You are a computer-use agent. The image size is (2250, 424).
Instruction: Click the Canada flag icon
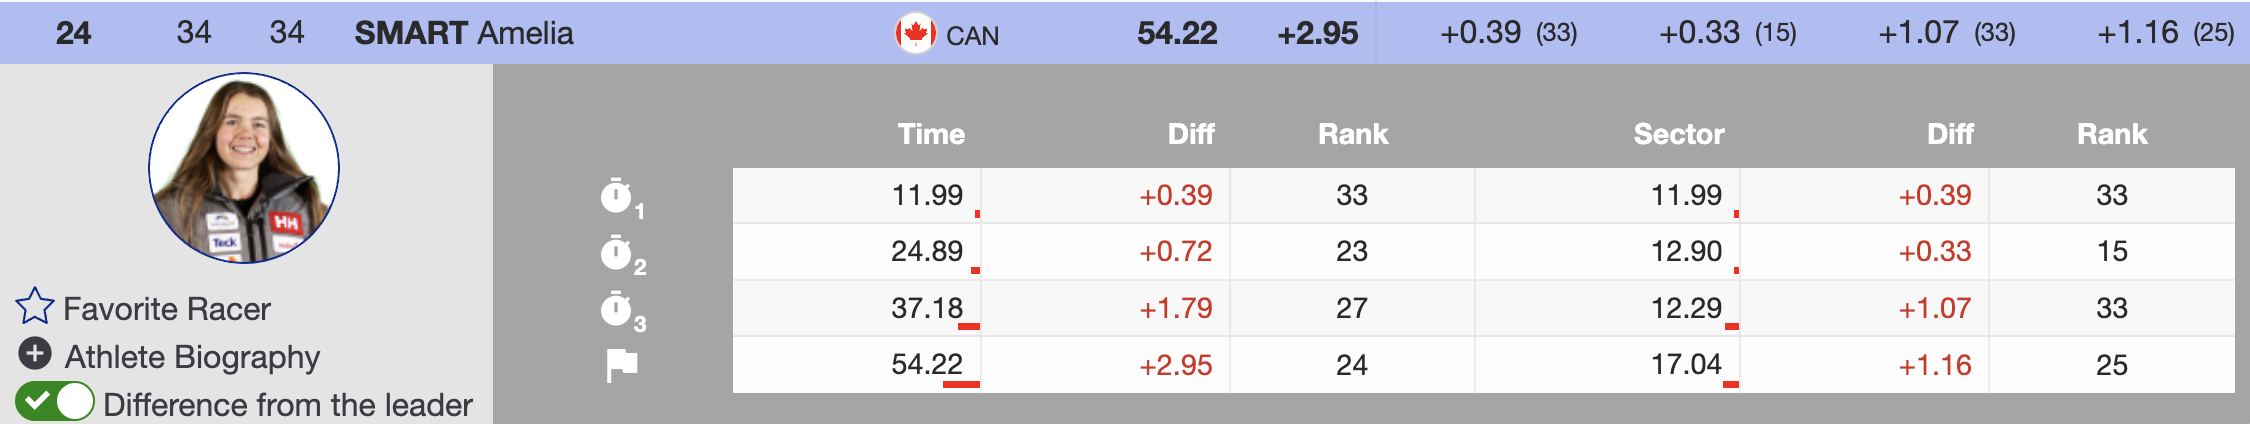pos(915,33)
